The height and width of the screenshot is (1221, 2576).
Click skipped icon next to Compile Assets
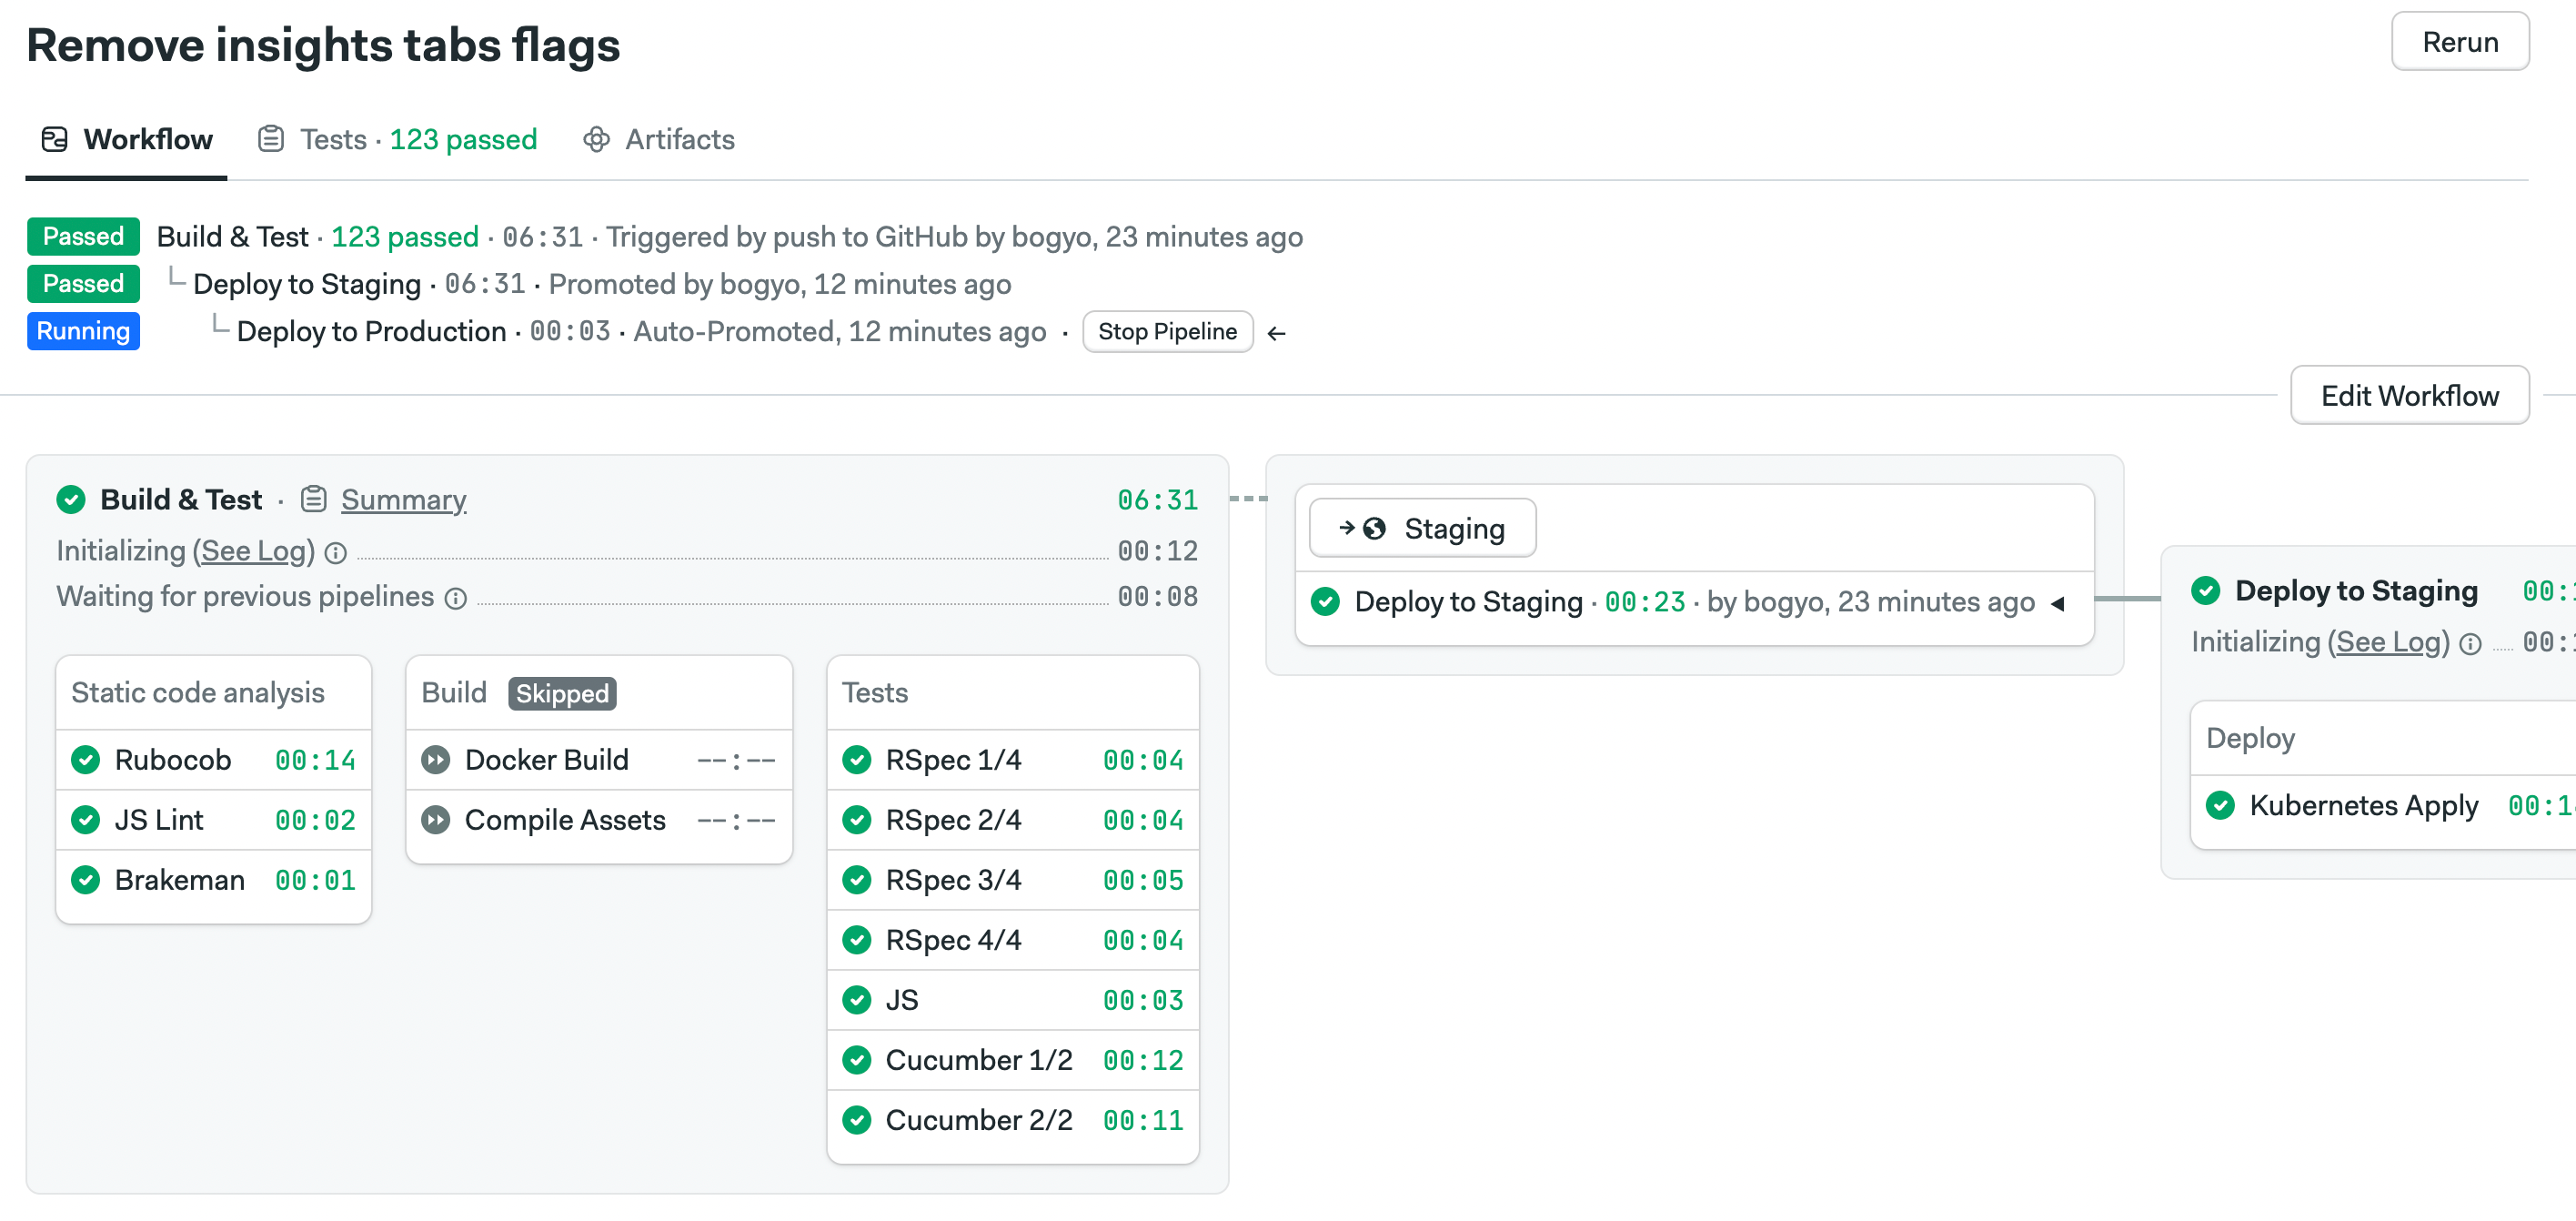436,820
